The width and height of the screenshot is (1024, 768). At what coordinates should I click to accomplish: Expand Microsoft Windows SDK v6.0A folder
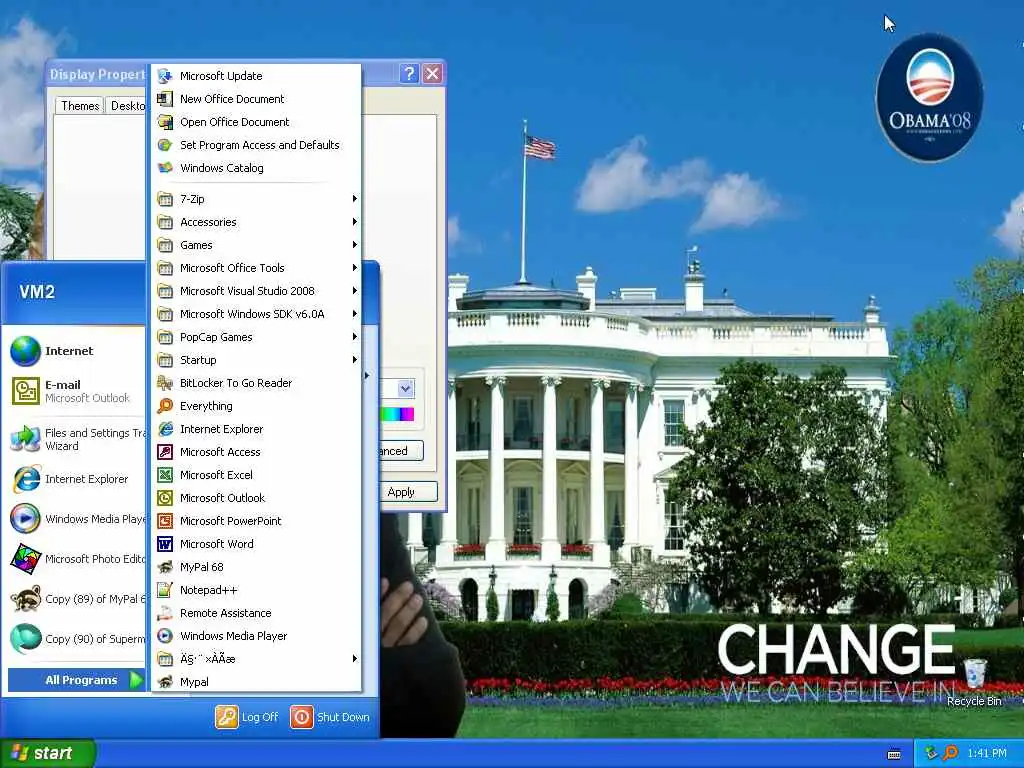point(256,313)
